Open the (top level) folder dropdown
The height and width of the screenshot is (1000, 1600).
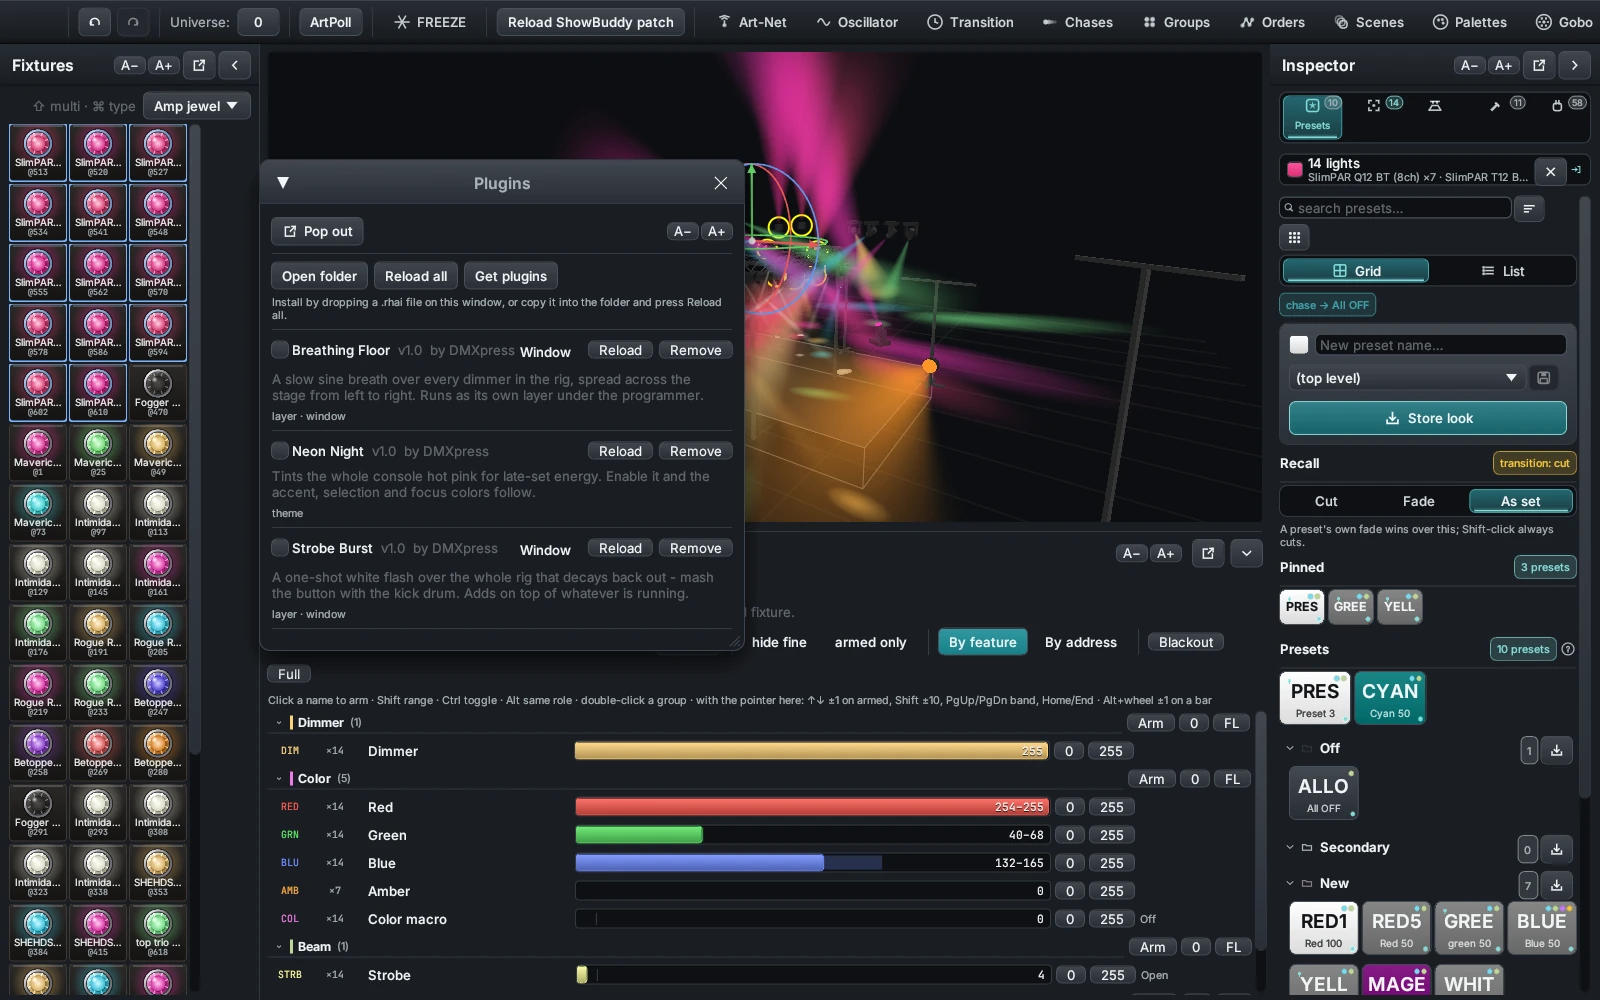click(1405, 378)
